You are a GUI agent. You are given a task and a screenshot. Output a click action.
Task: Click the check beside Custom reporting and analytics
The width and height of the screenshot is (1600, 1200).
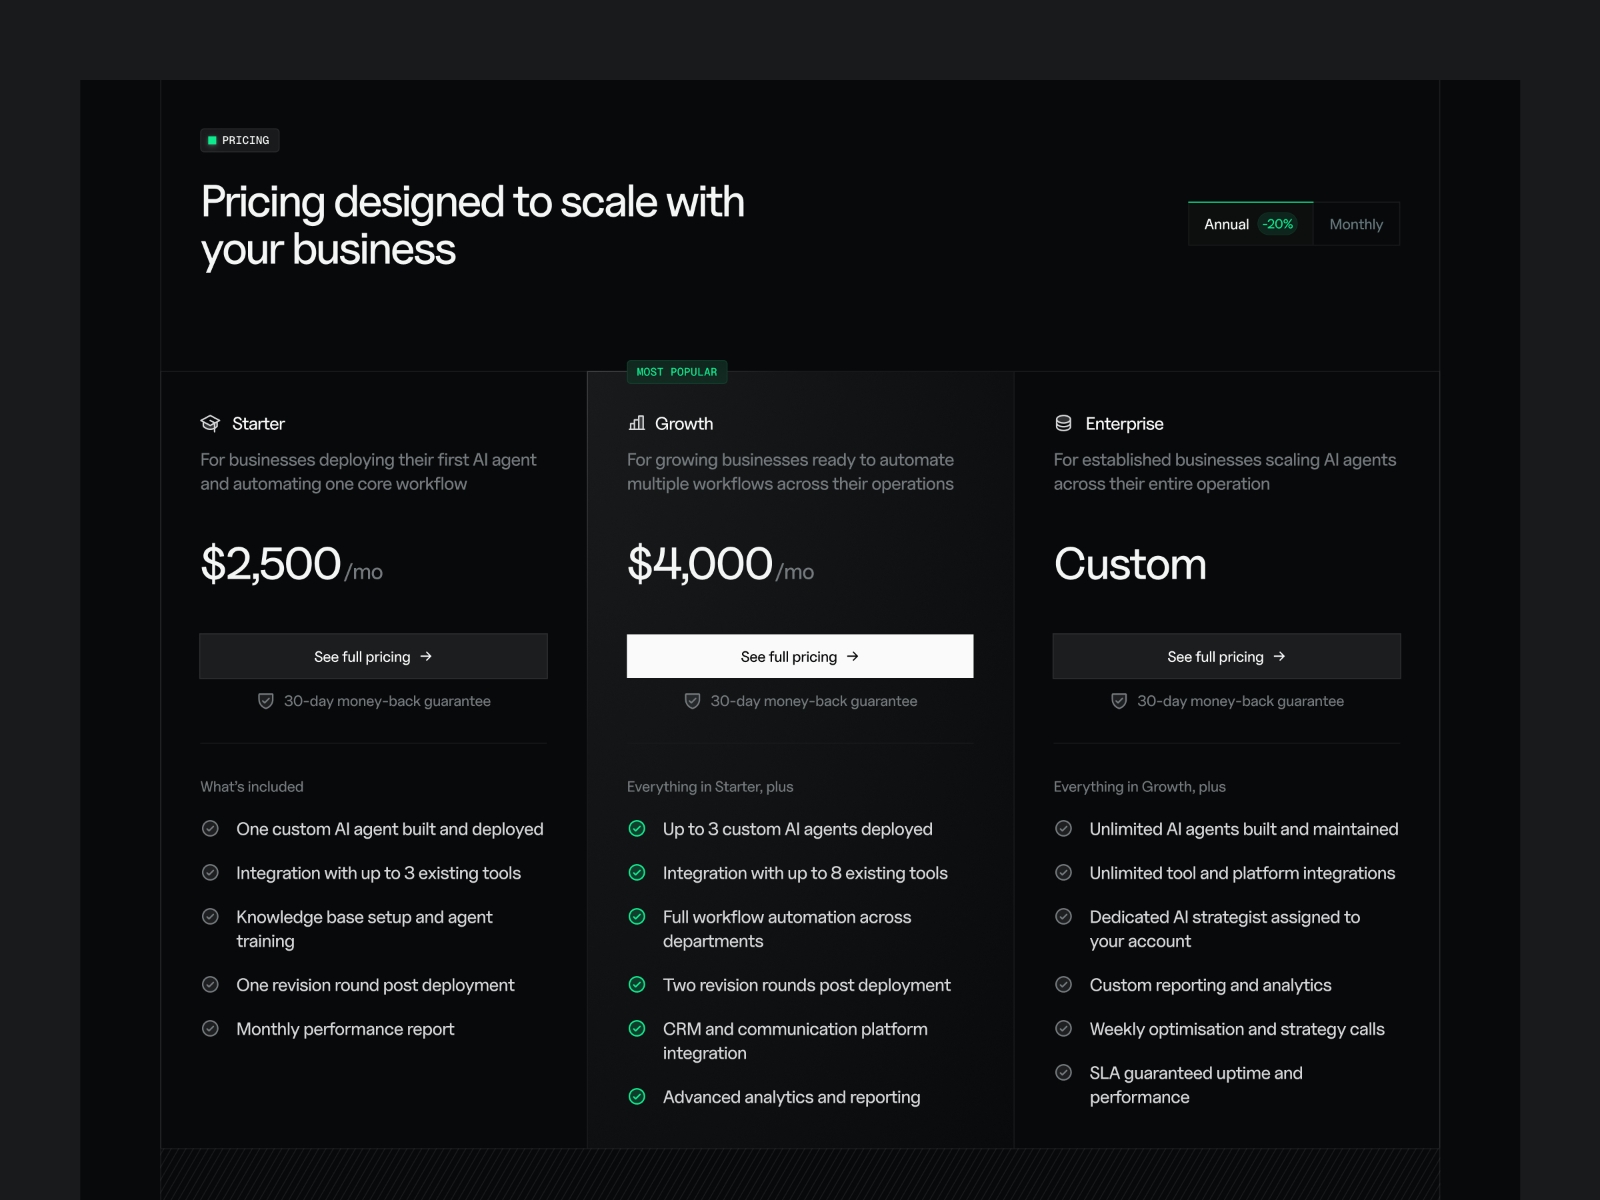1064,984
